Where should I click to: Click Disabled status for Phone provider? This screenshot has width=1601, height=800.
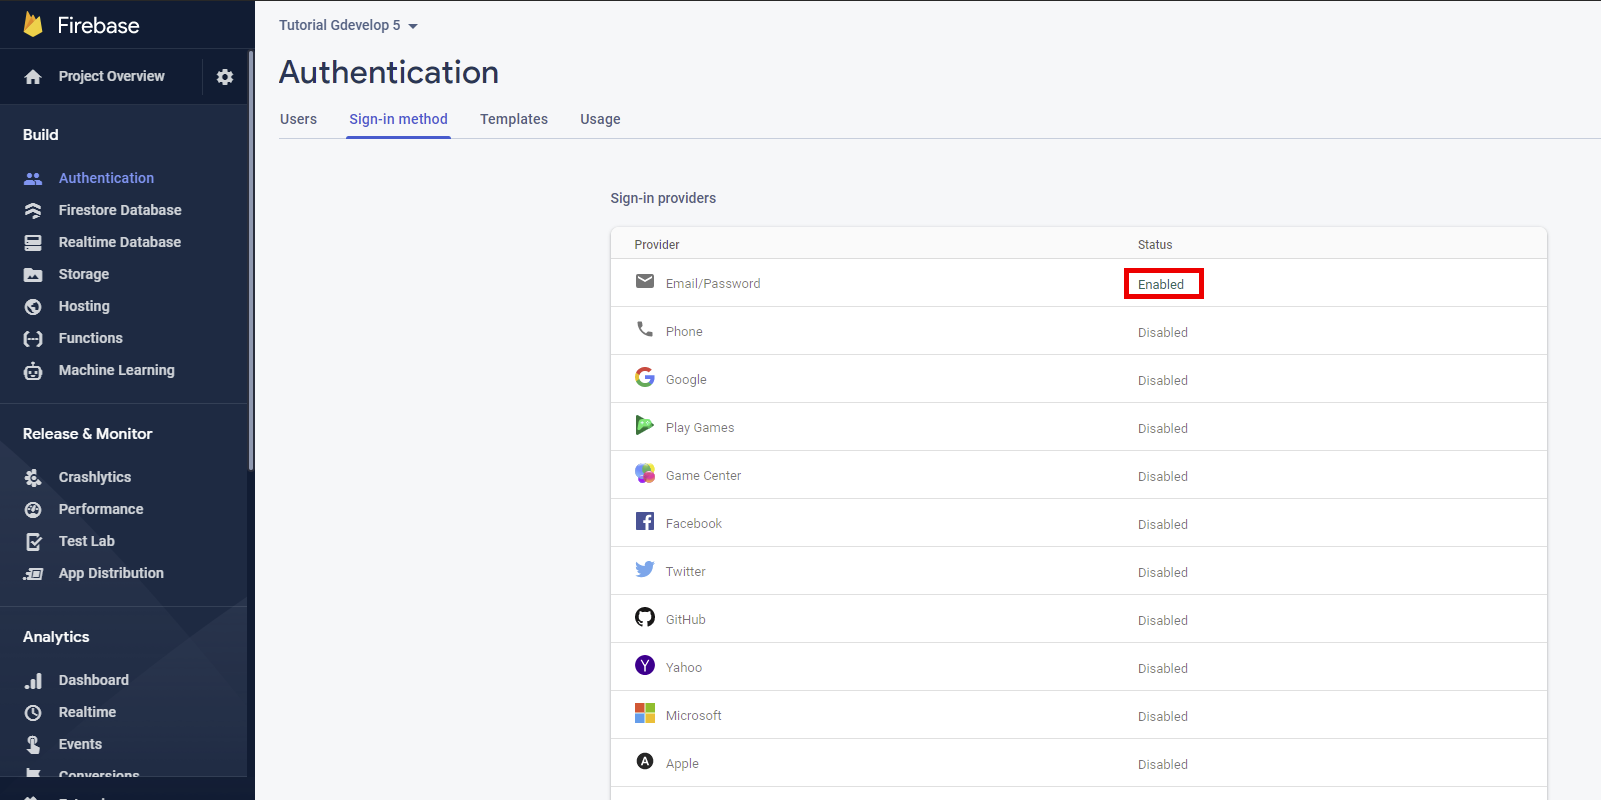pyautogui.click(x=1162, y=332)
